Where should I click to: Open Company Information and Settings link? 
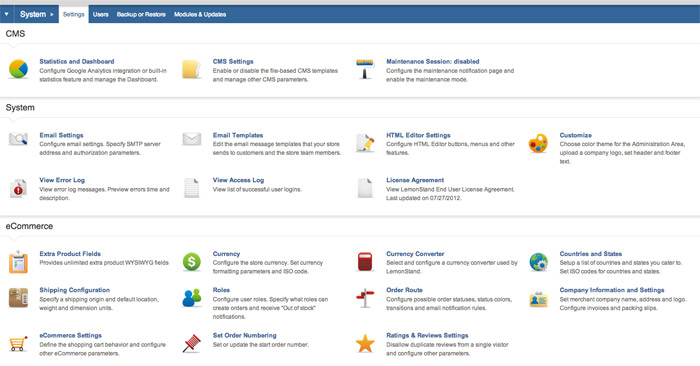[x=612, y=290]
